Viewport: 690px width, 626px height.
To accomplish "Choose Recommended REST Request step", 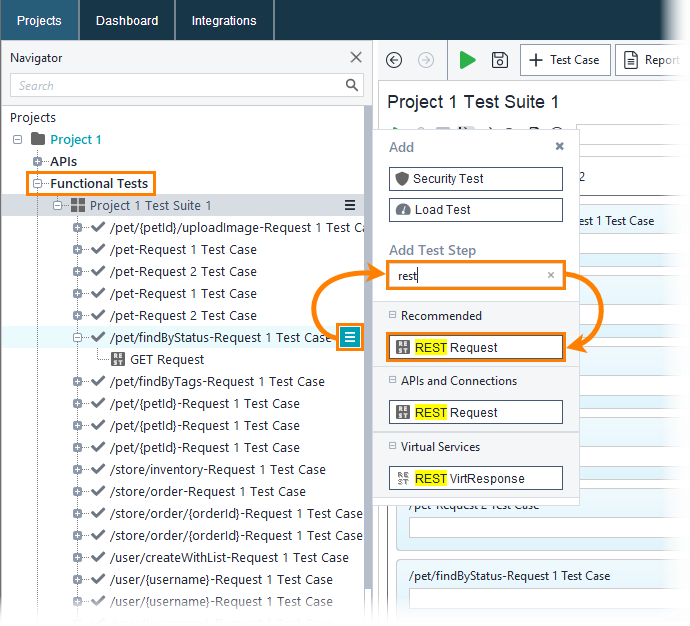I will click(476, 348).
